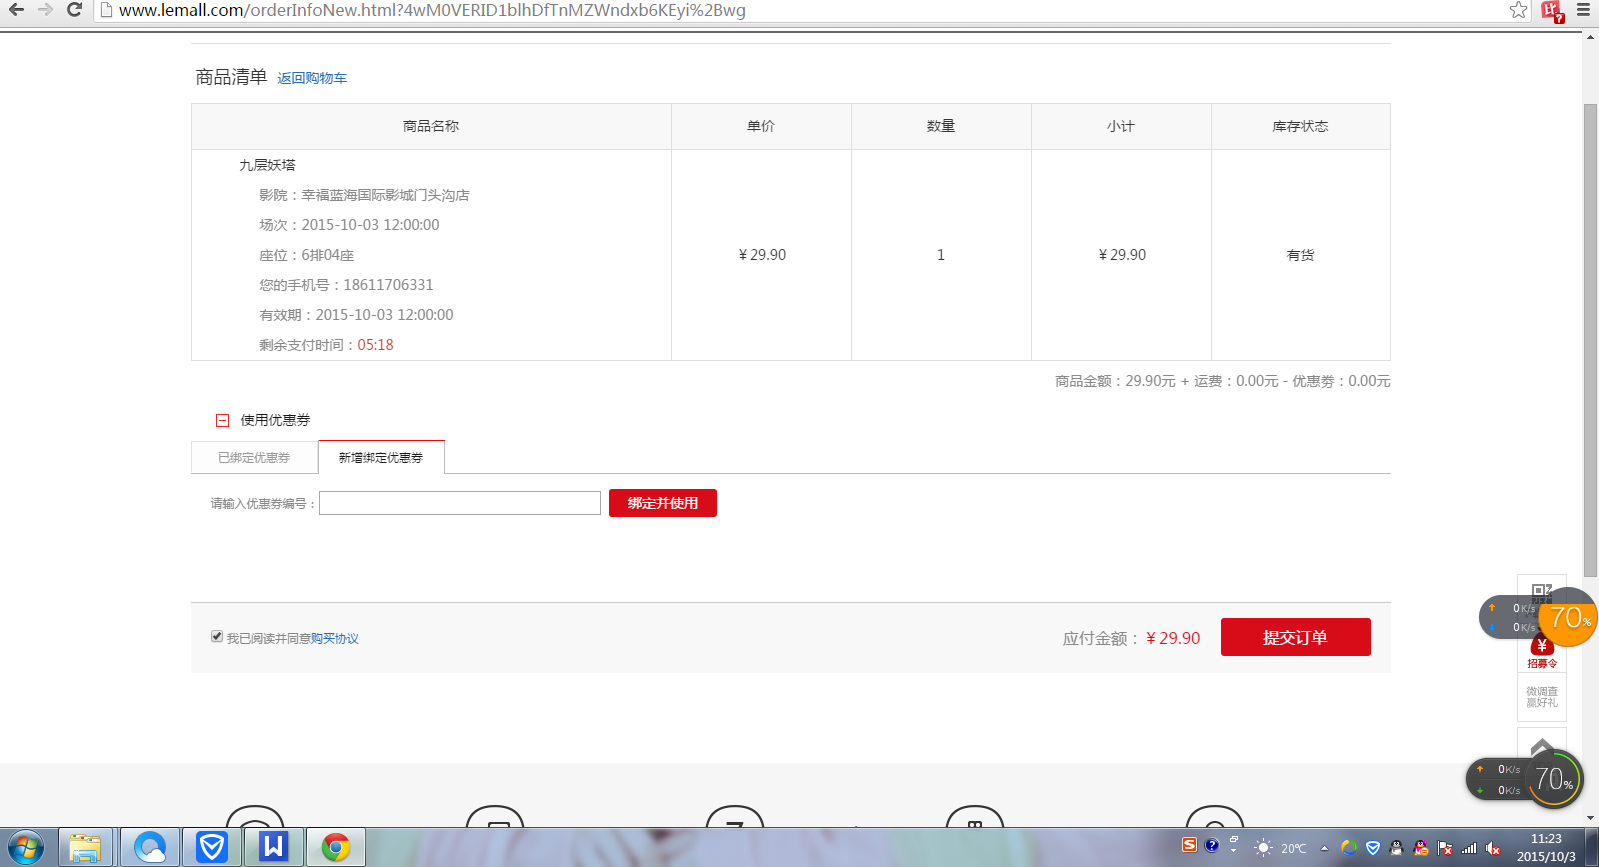Open the WPS Writer taskbar icon

pos(273,847)
